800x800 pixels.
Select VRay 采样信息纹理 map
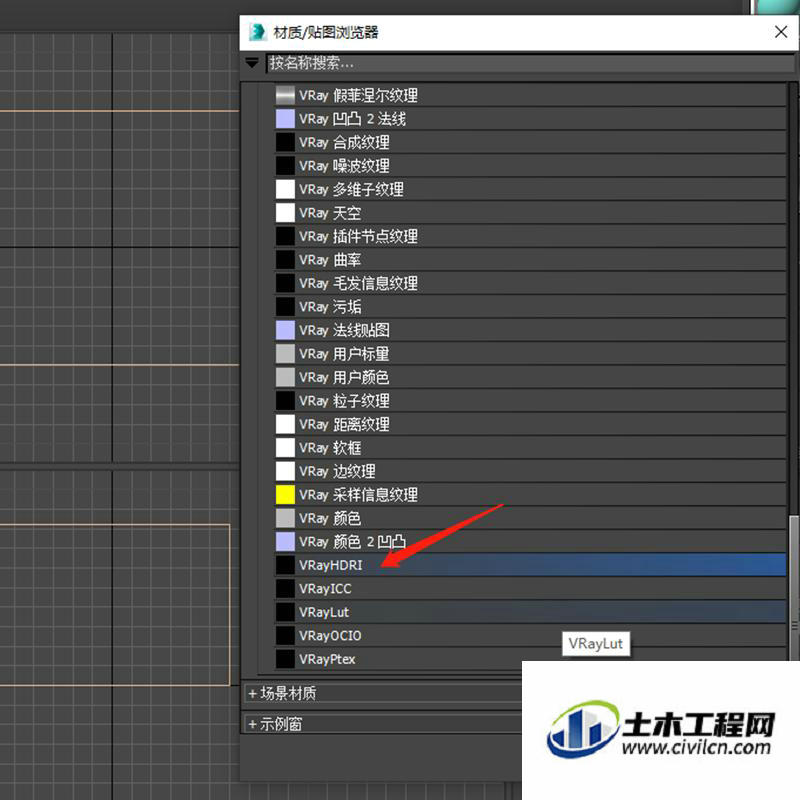point(530,494)
